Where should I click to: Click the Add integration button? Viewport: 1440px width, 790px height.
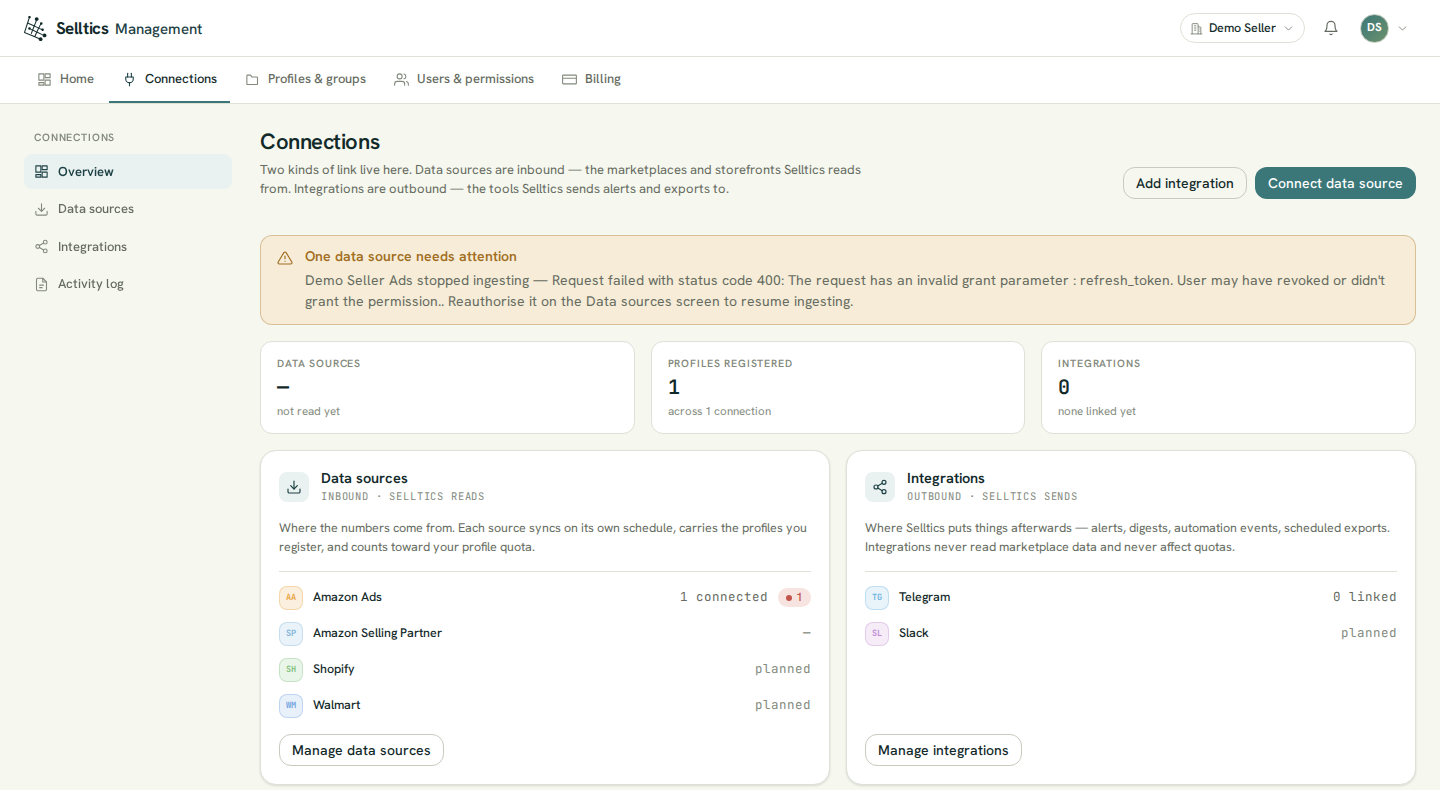click(x=1185, y=183)
